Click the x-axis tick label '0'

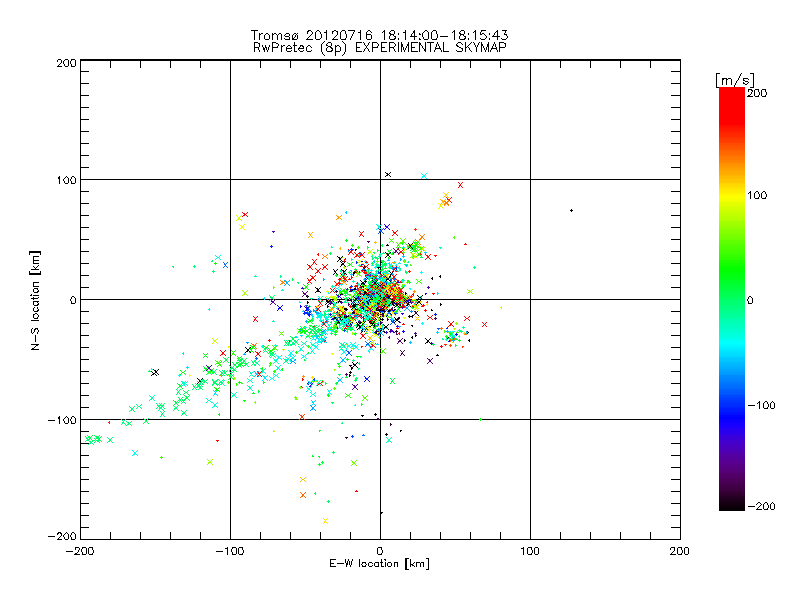point(380,551)
